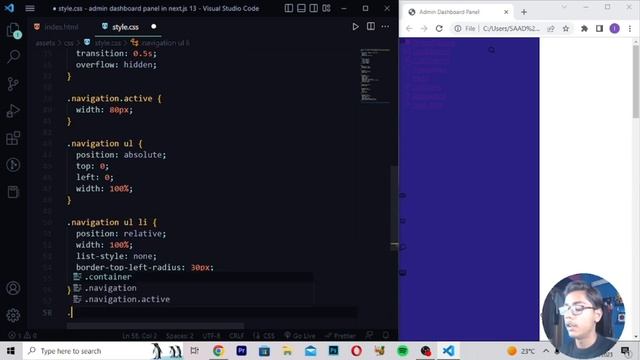
Task: Run the file with the play icon
Action: click(x=356, y=27)
